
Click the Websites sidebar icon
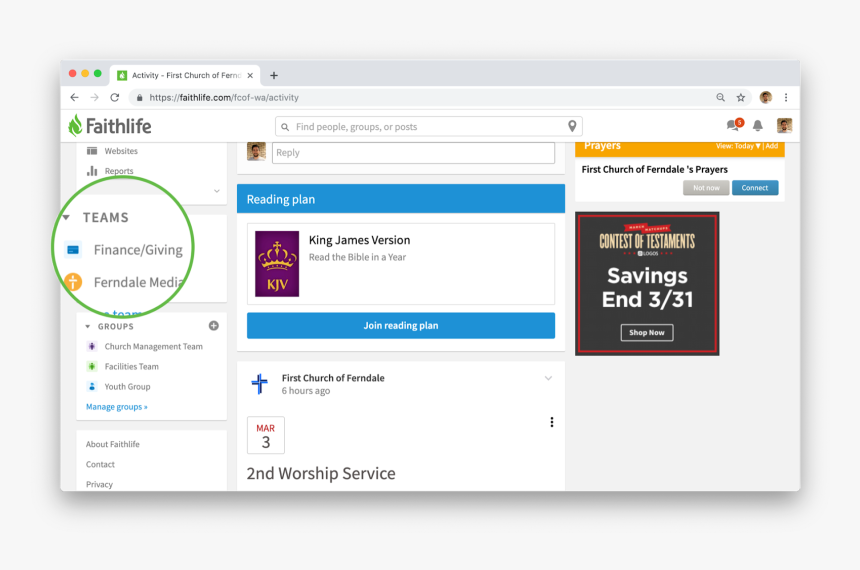click(92, 151)
